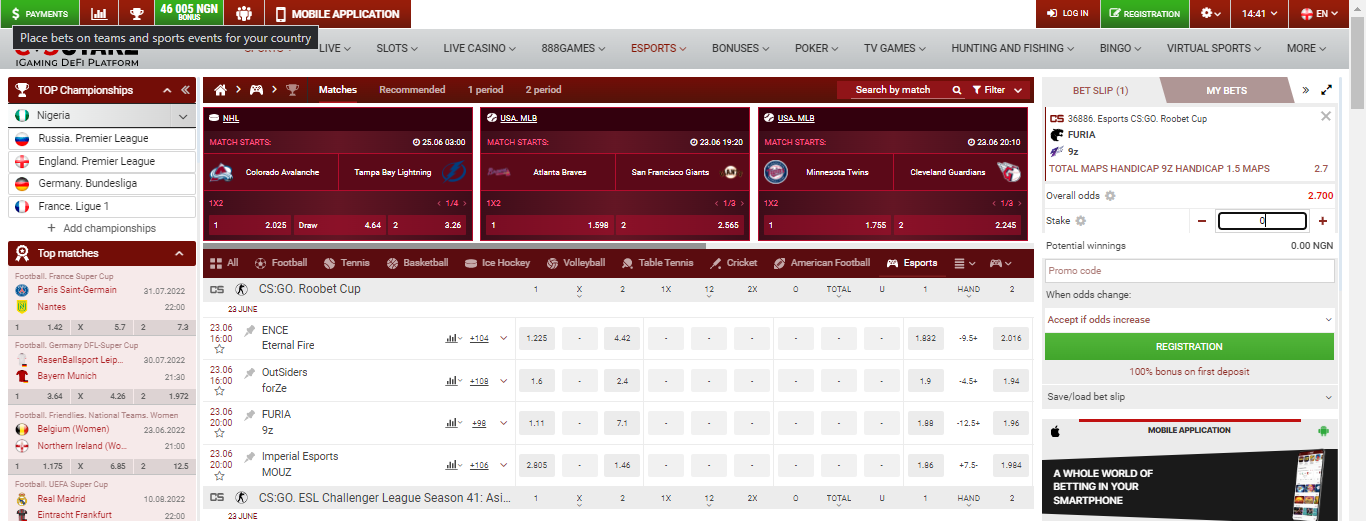
Task: Select the Cricket sport filter
Action: tap(734, 263)
